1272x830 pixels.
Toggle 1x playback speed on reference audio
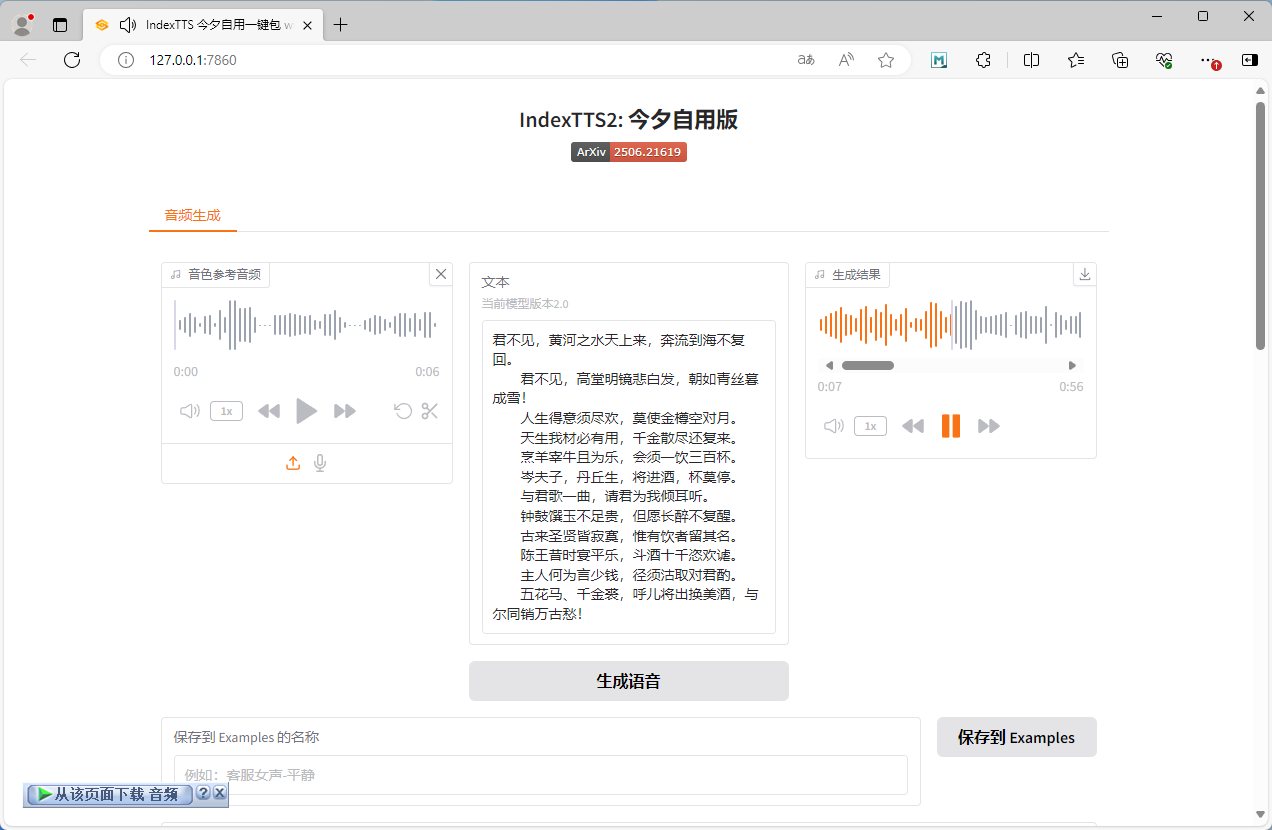click(x=226, y=410)
